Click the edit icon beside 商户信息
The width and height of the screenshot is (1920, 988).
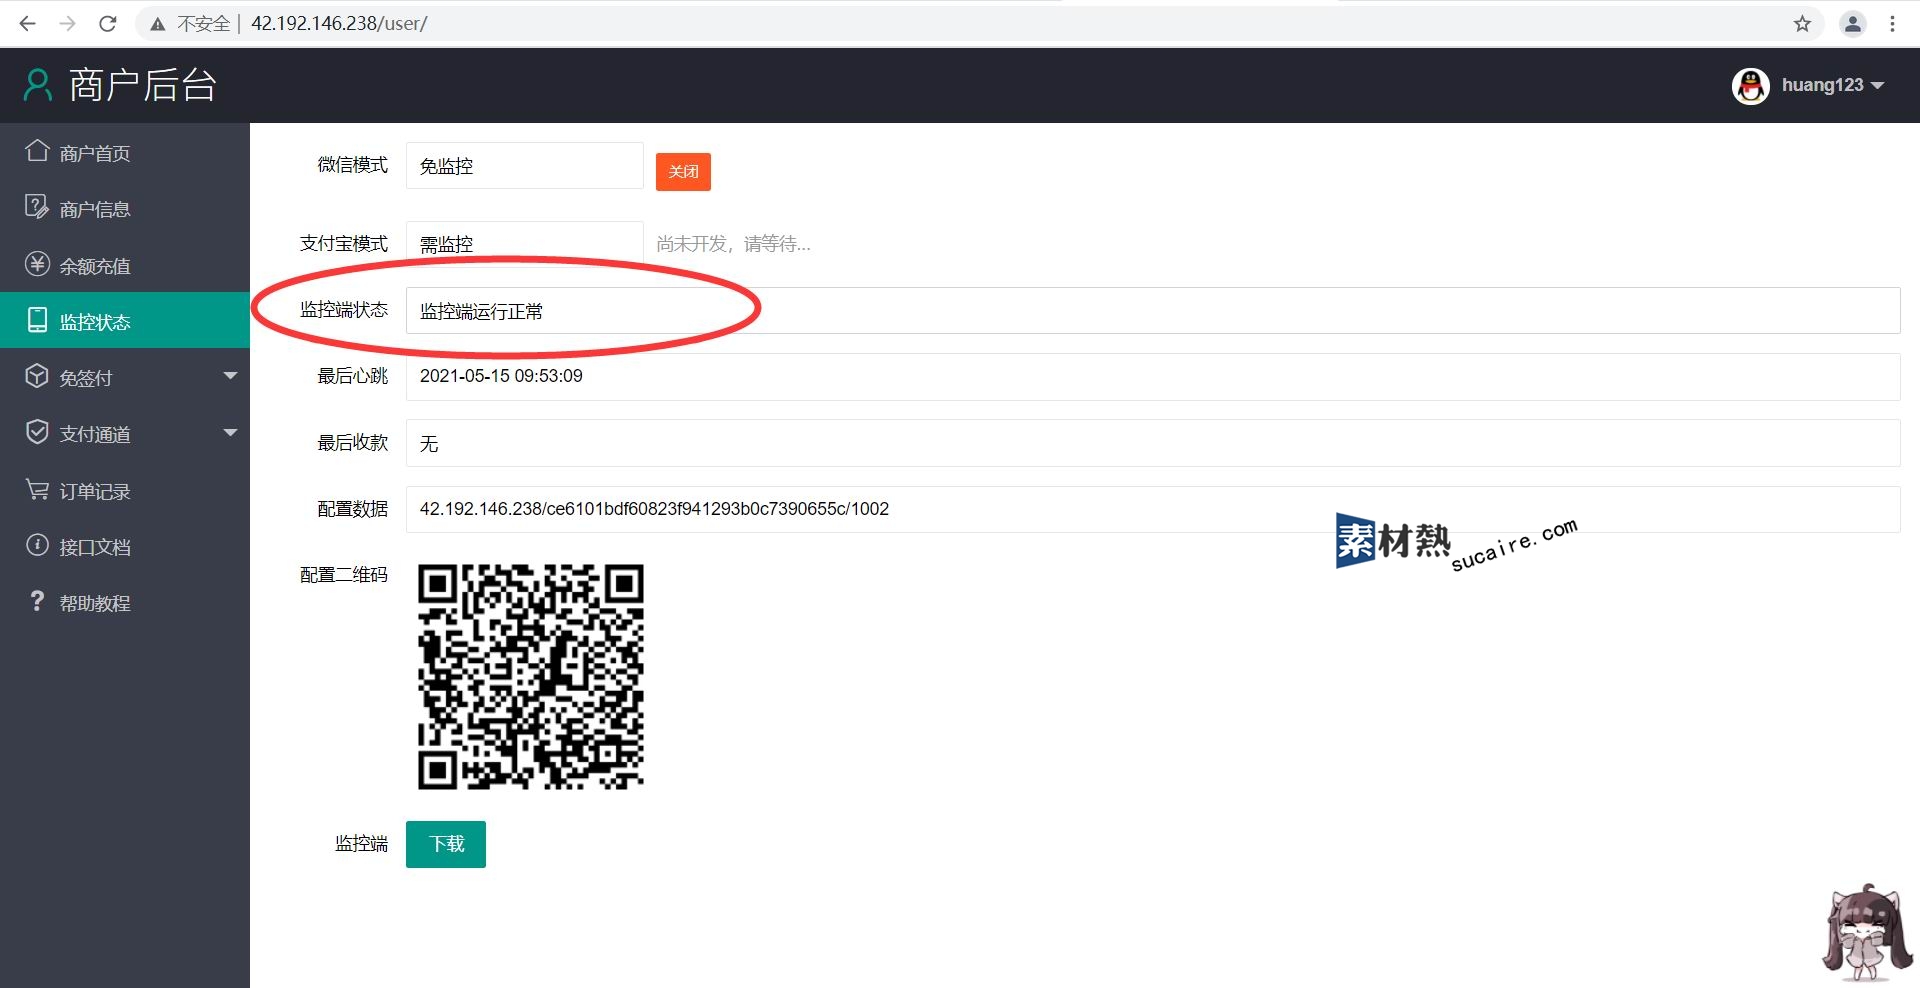tap(37, 207)
